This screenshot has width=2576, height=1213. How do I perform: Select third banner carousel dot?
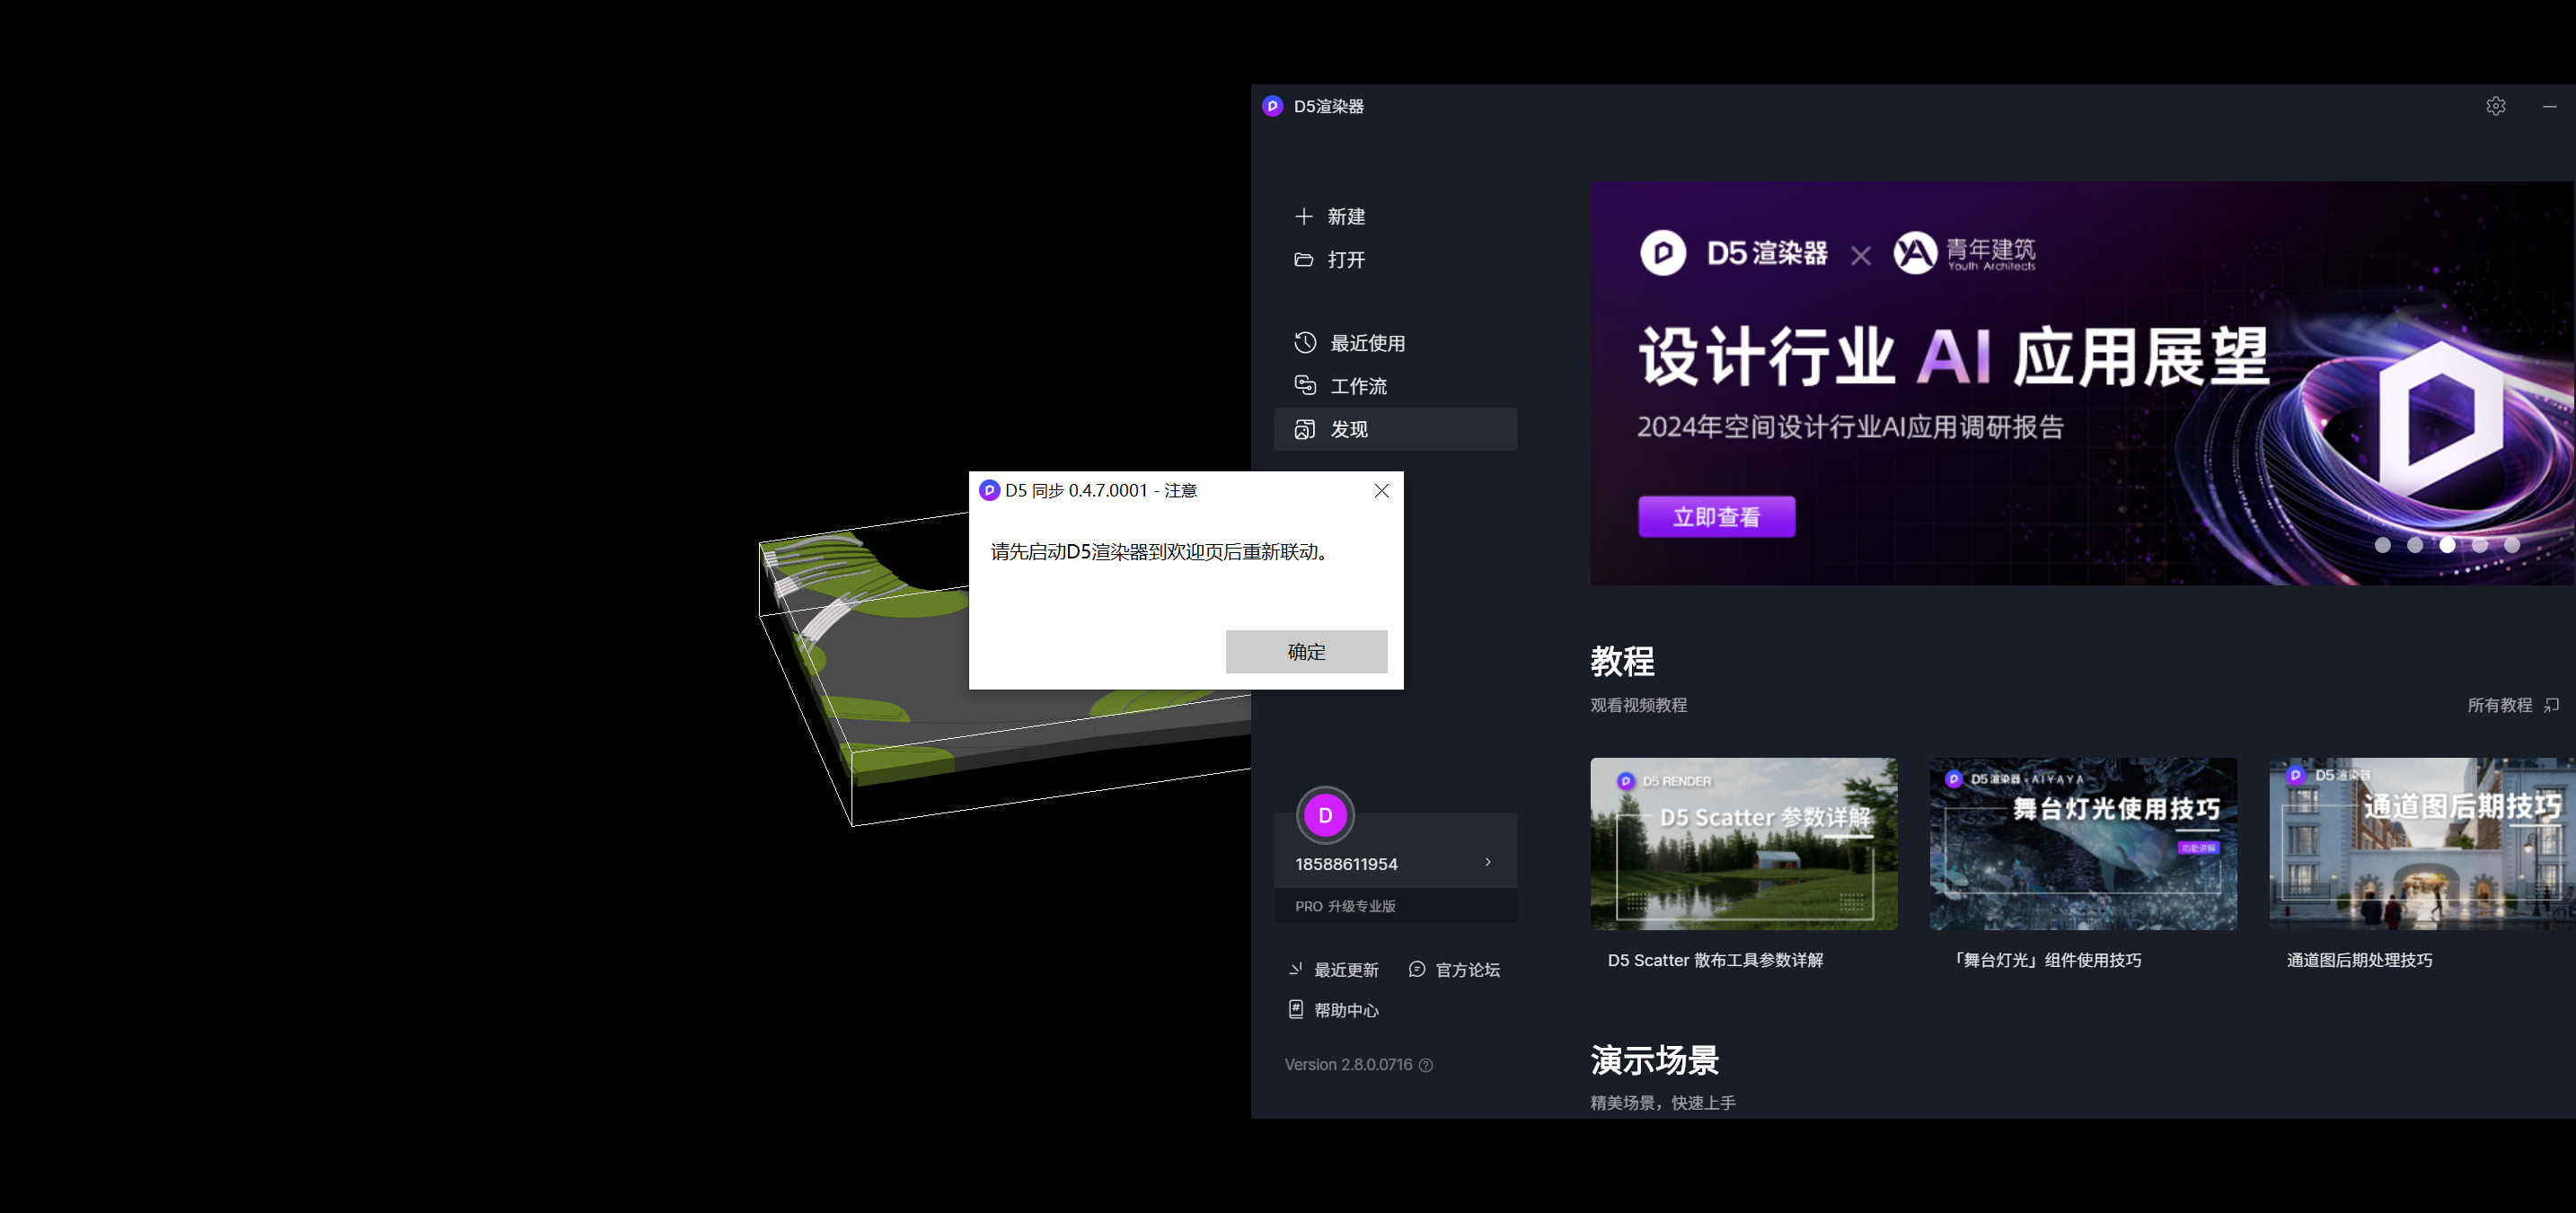coord(2447,545)
